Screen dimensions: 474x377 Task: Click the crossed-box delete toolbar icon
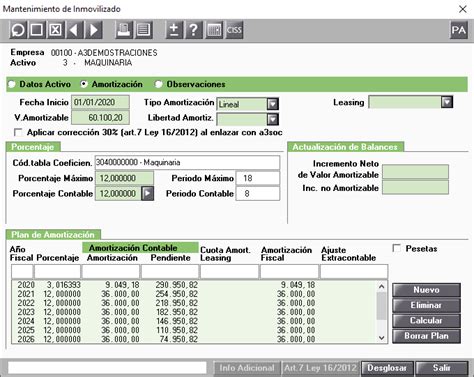[x=56, y=30]
